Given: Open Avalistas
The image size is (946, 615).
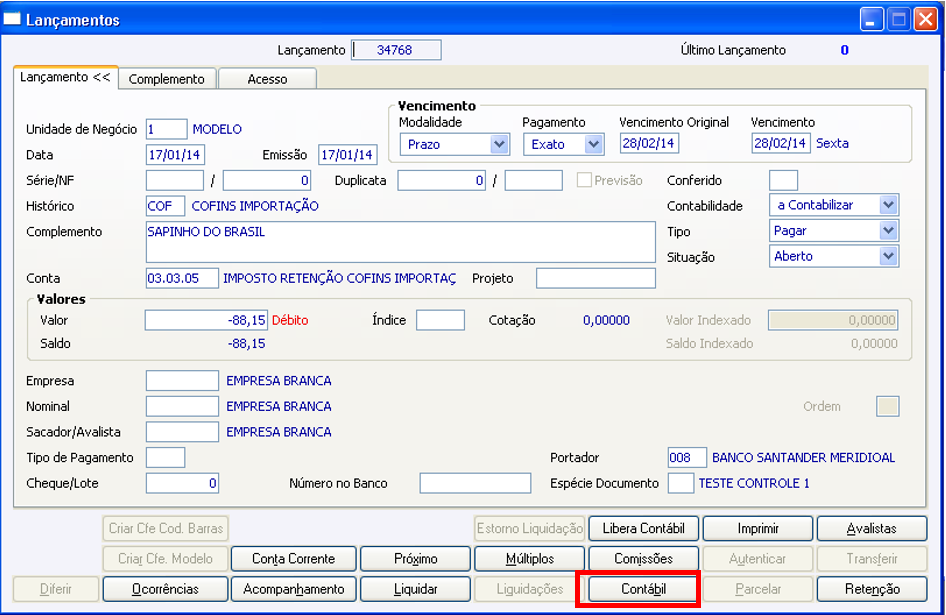Looking at the screenshot, I should point(872,529).
